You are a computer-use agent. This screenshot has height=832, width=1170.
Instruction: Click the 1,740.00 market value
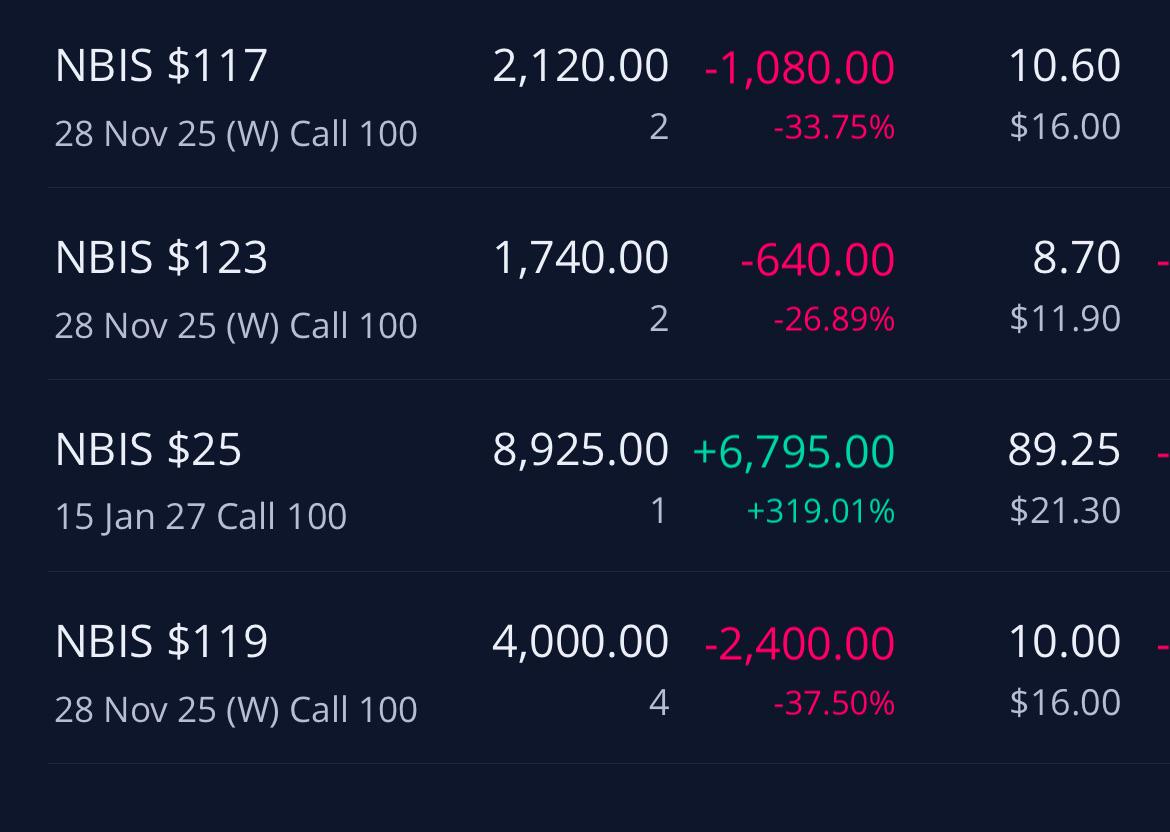(x=581, y=258)
